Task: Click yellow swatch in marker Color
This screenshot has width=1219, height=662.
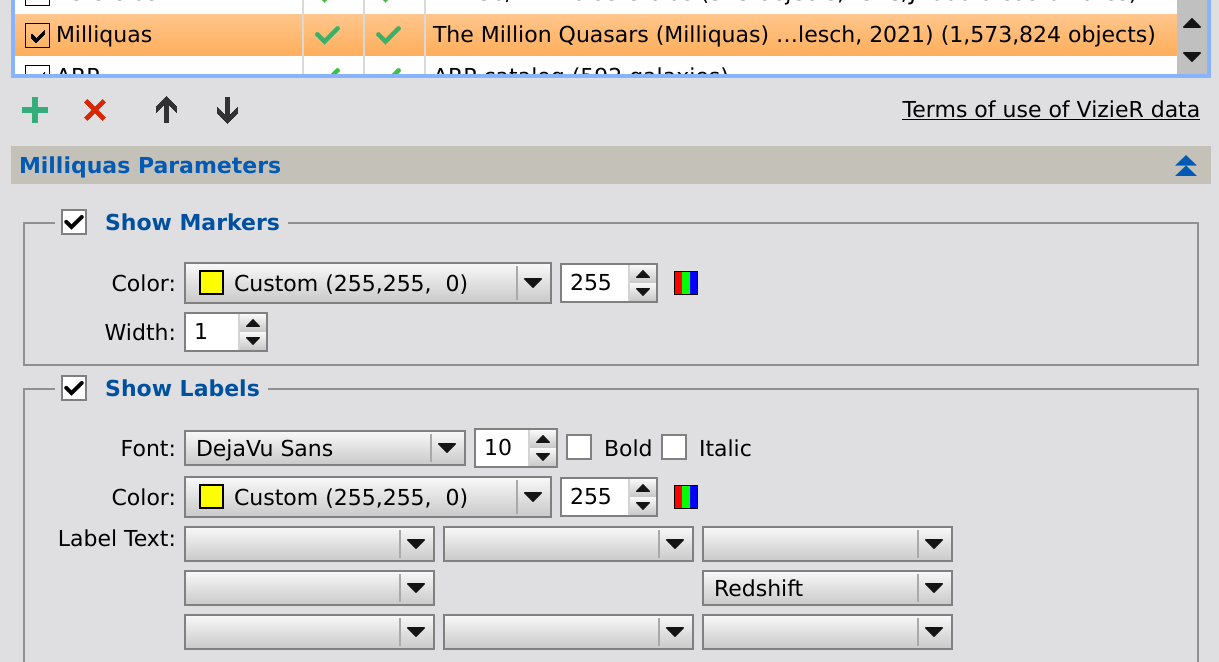Action: [211, 284]
